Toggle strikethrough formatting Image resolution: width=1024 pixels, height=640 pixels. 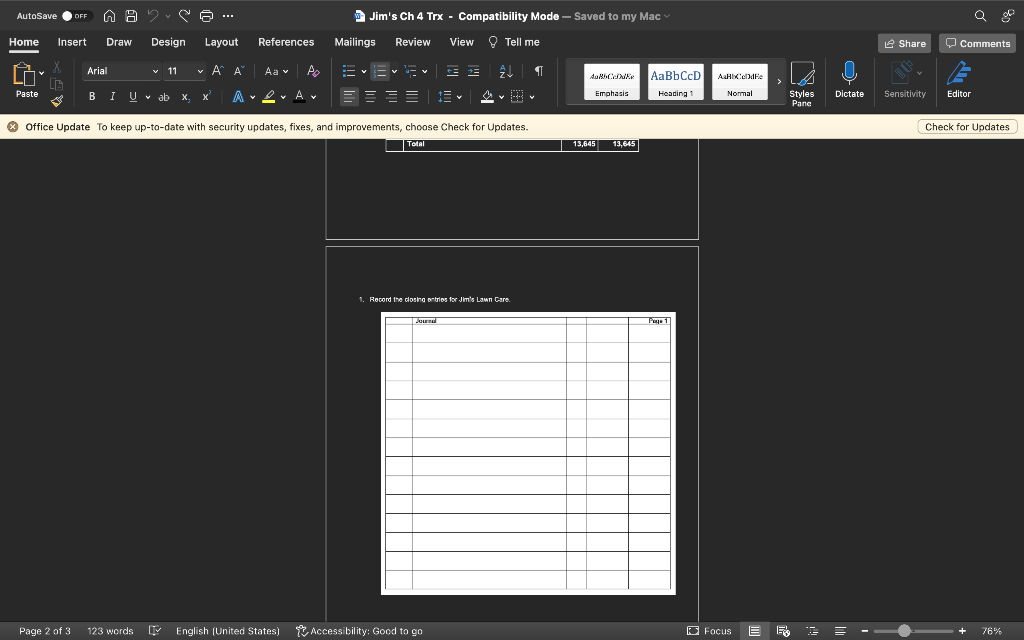point(163,97)
